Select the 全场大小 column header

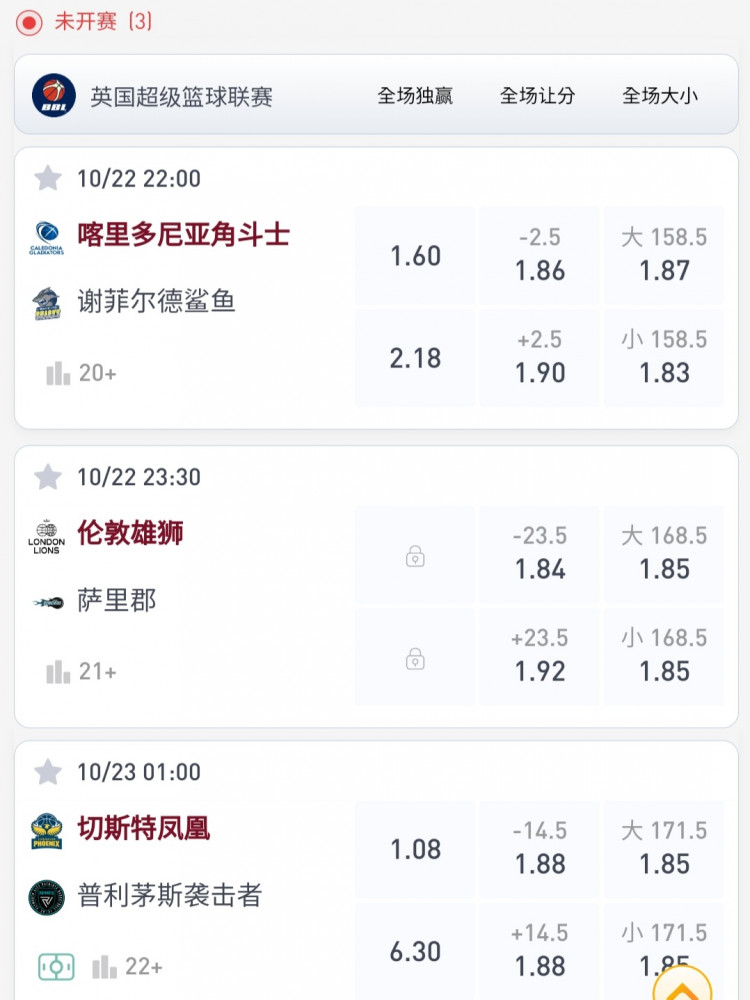660,96
